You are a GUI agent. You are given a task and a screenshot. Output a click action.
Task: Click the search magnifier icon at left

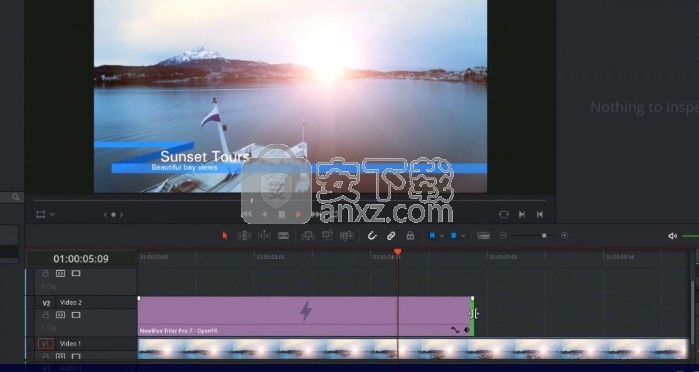click(16, 197)
